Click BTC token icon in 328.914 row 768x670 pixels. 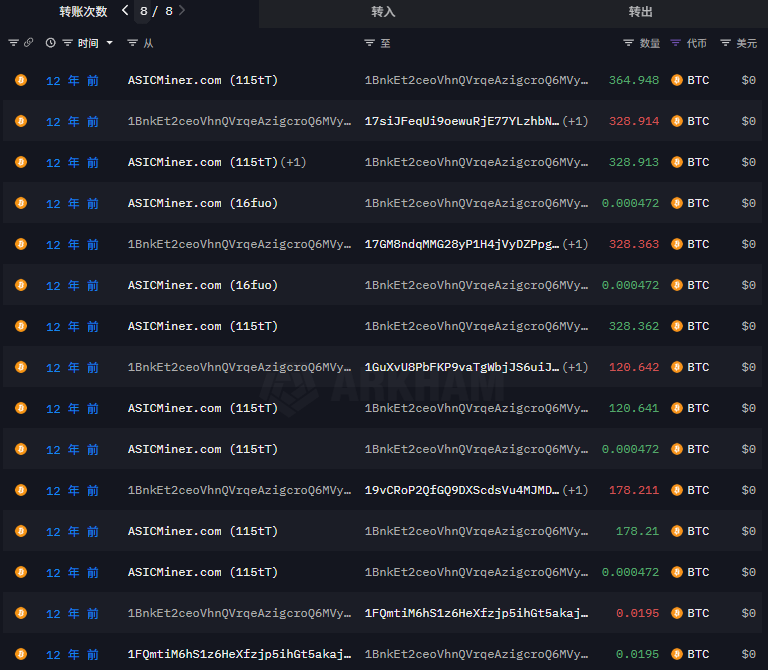pyautogui.click(x=677, y=121)
